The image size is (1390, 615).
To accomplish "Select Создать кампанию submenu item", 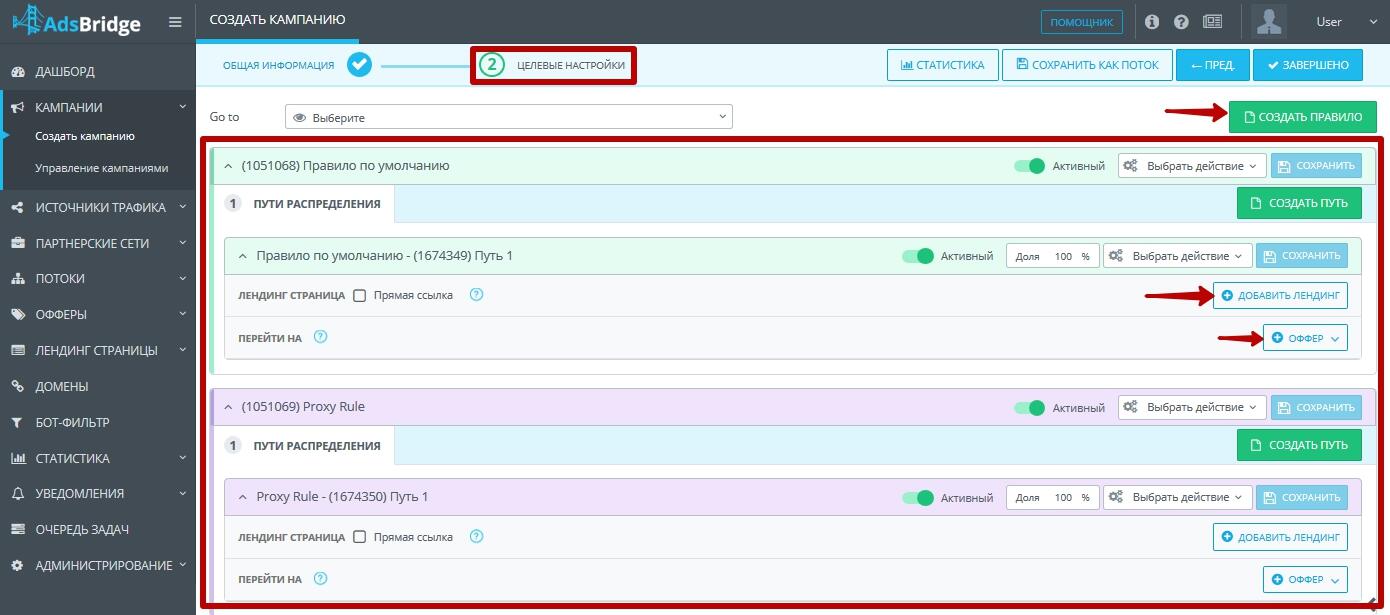I will click(85, 136).
